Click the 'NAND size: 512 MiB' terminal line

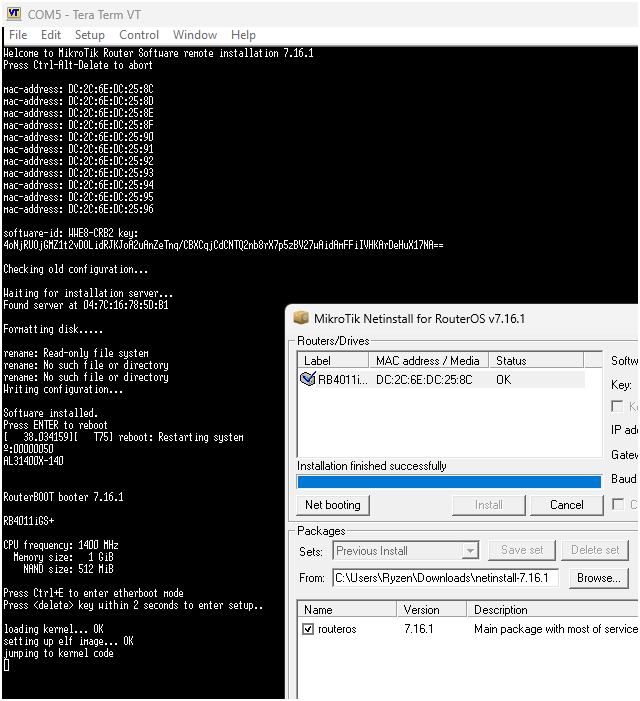(x=68, y=569)
